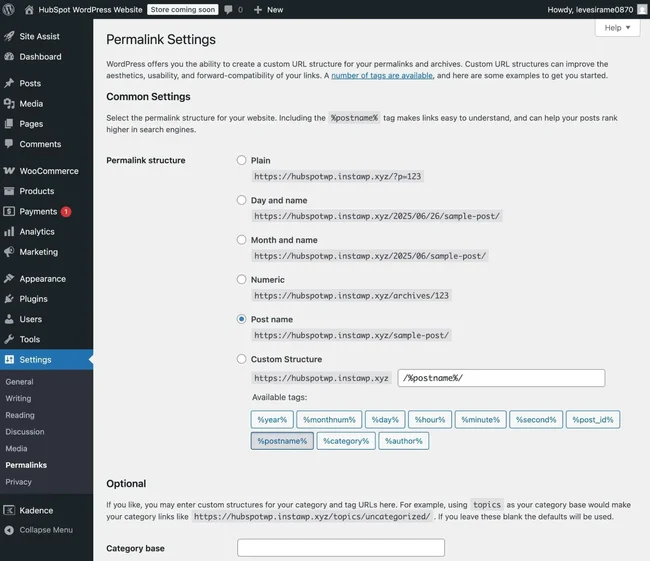Click the home icon beside site name
The width and height of the screenshot is (650, 561).
[x=29, y=10]
